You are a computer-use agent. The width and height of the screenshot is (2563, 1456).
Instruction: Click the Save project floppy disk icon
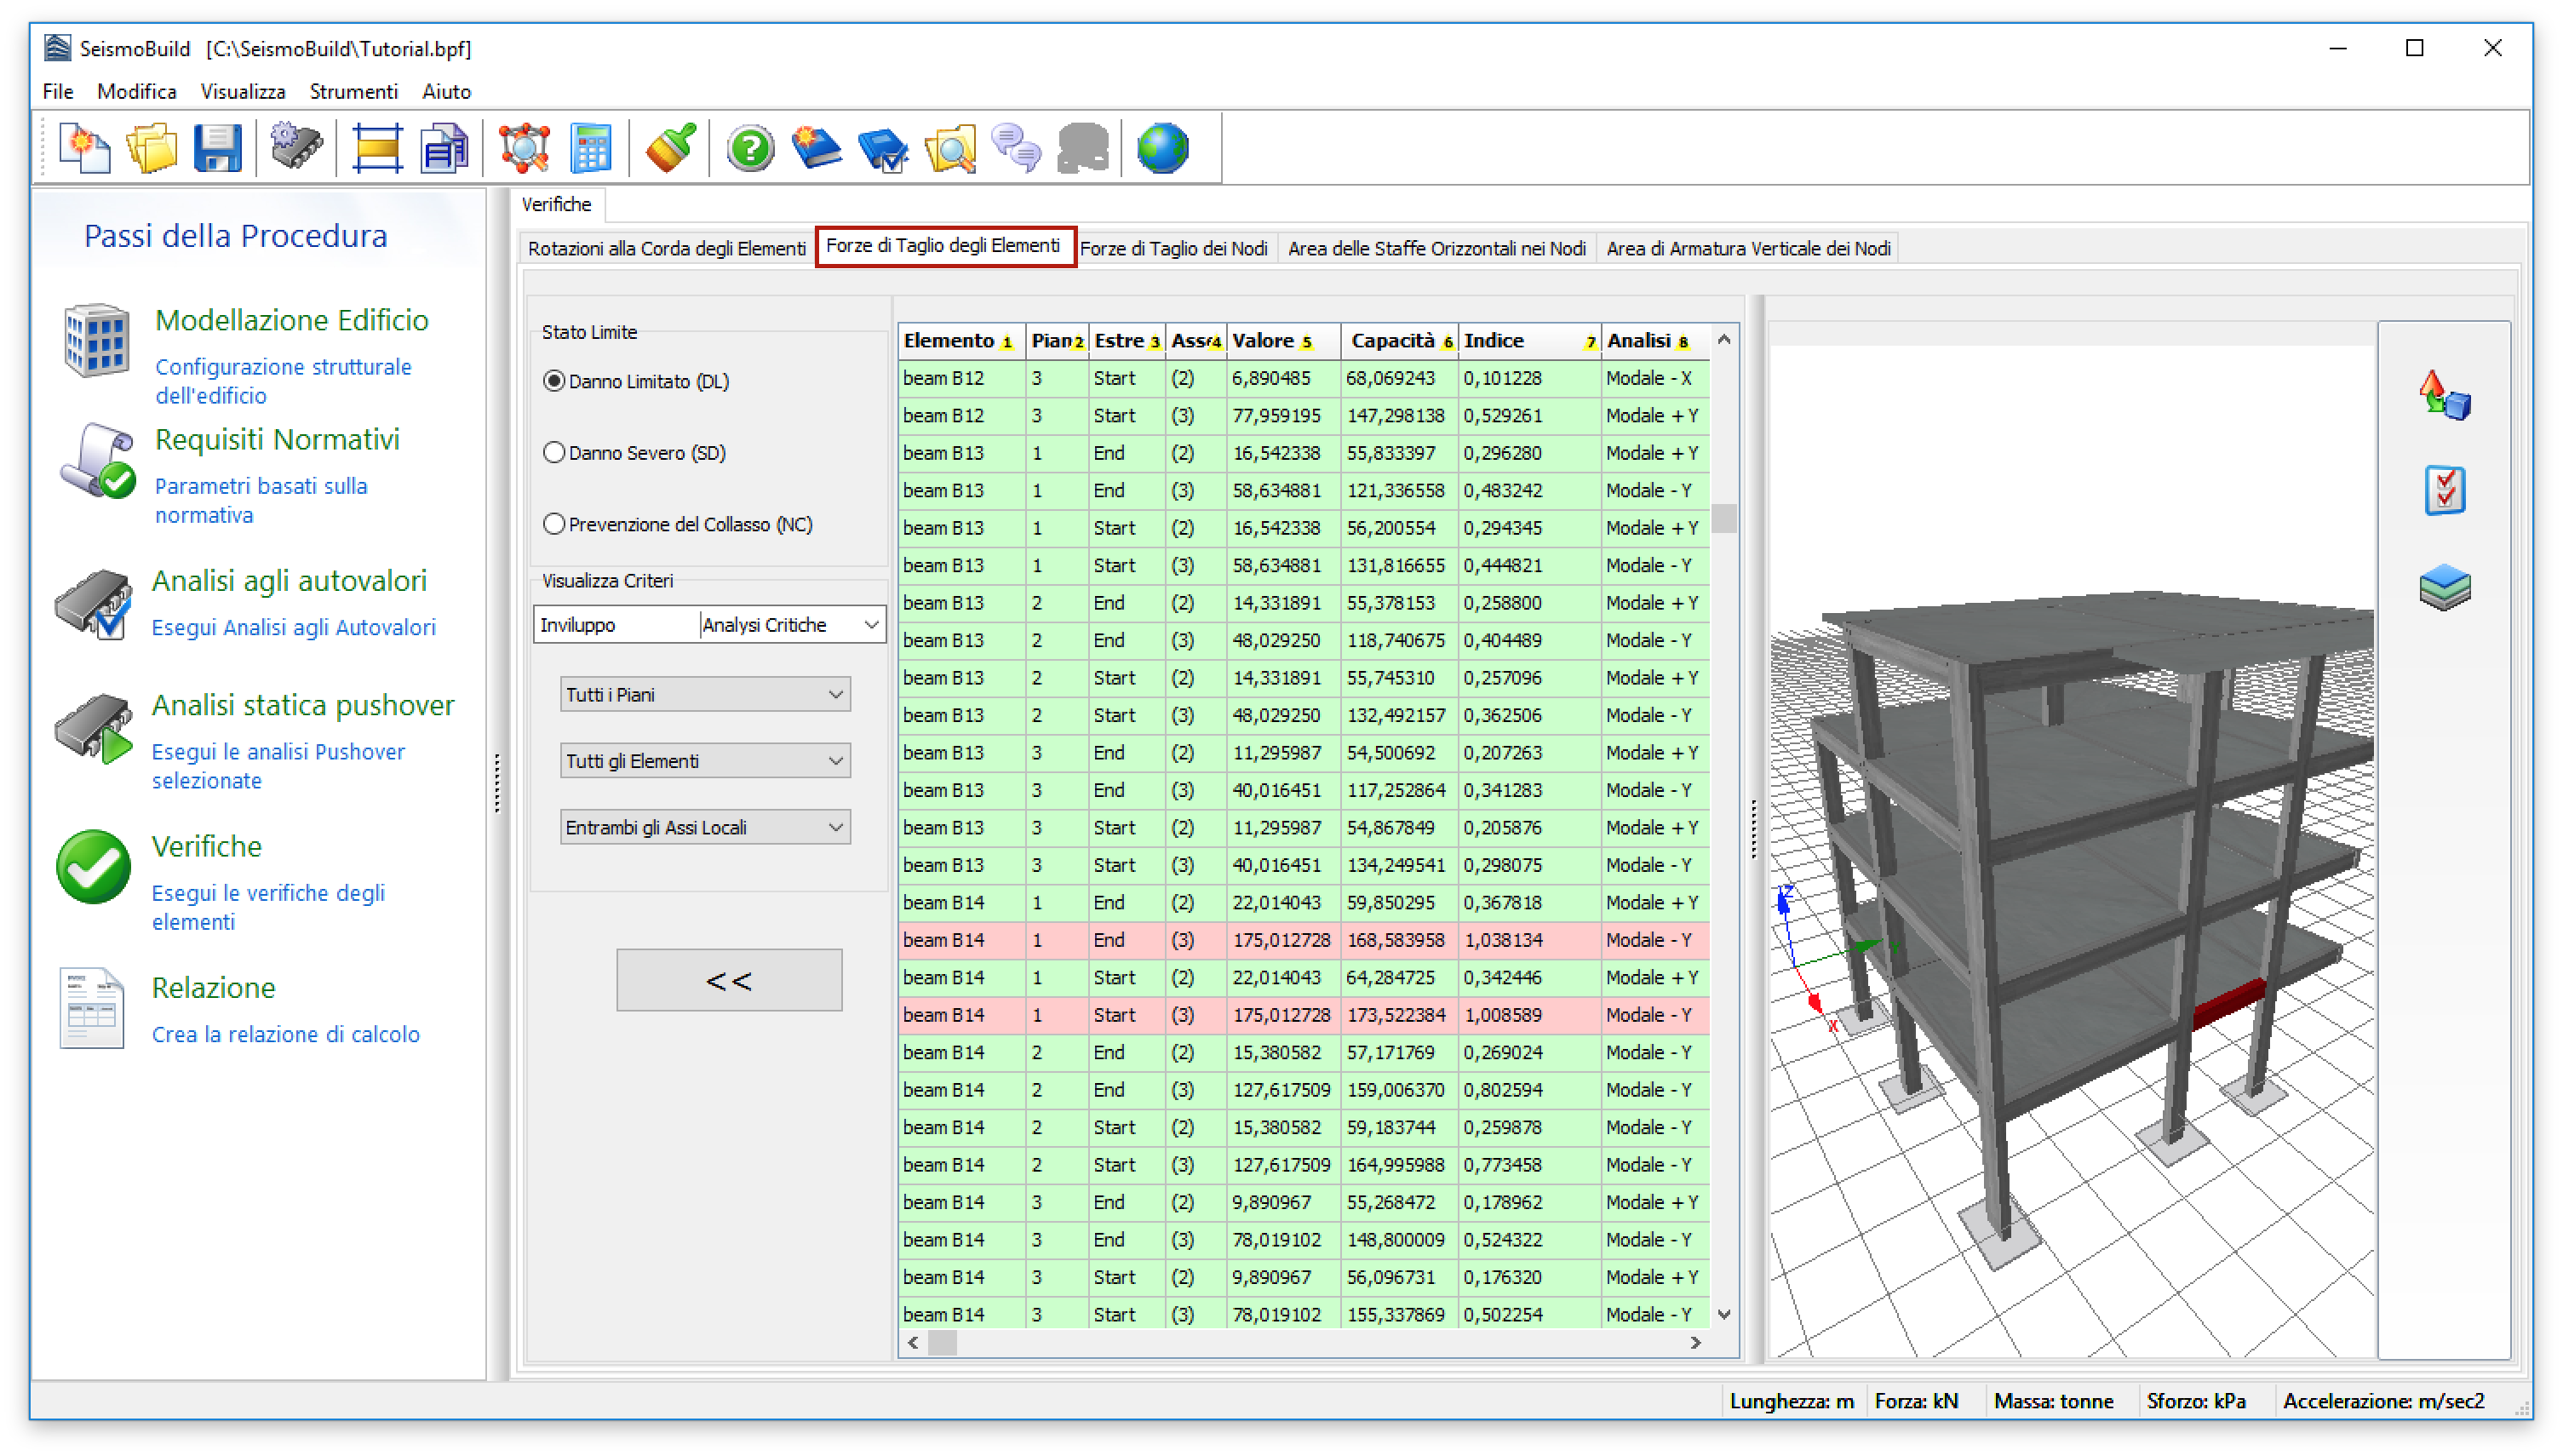[216, 149]
